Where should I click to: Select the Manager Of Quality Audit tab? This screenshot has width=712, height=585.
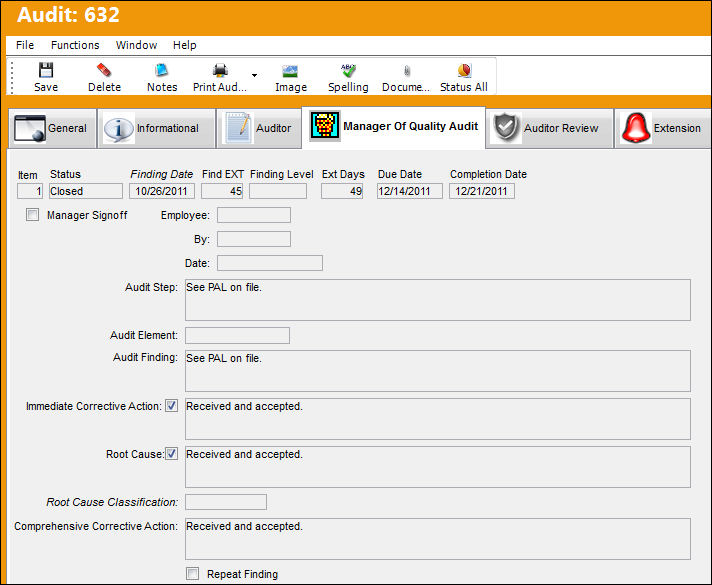394,127
